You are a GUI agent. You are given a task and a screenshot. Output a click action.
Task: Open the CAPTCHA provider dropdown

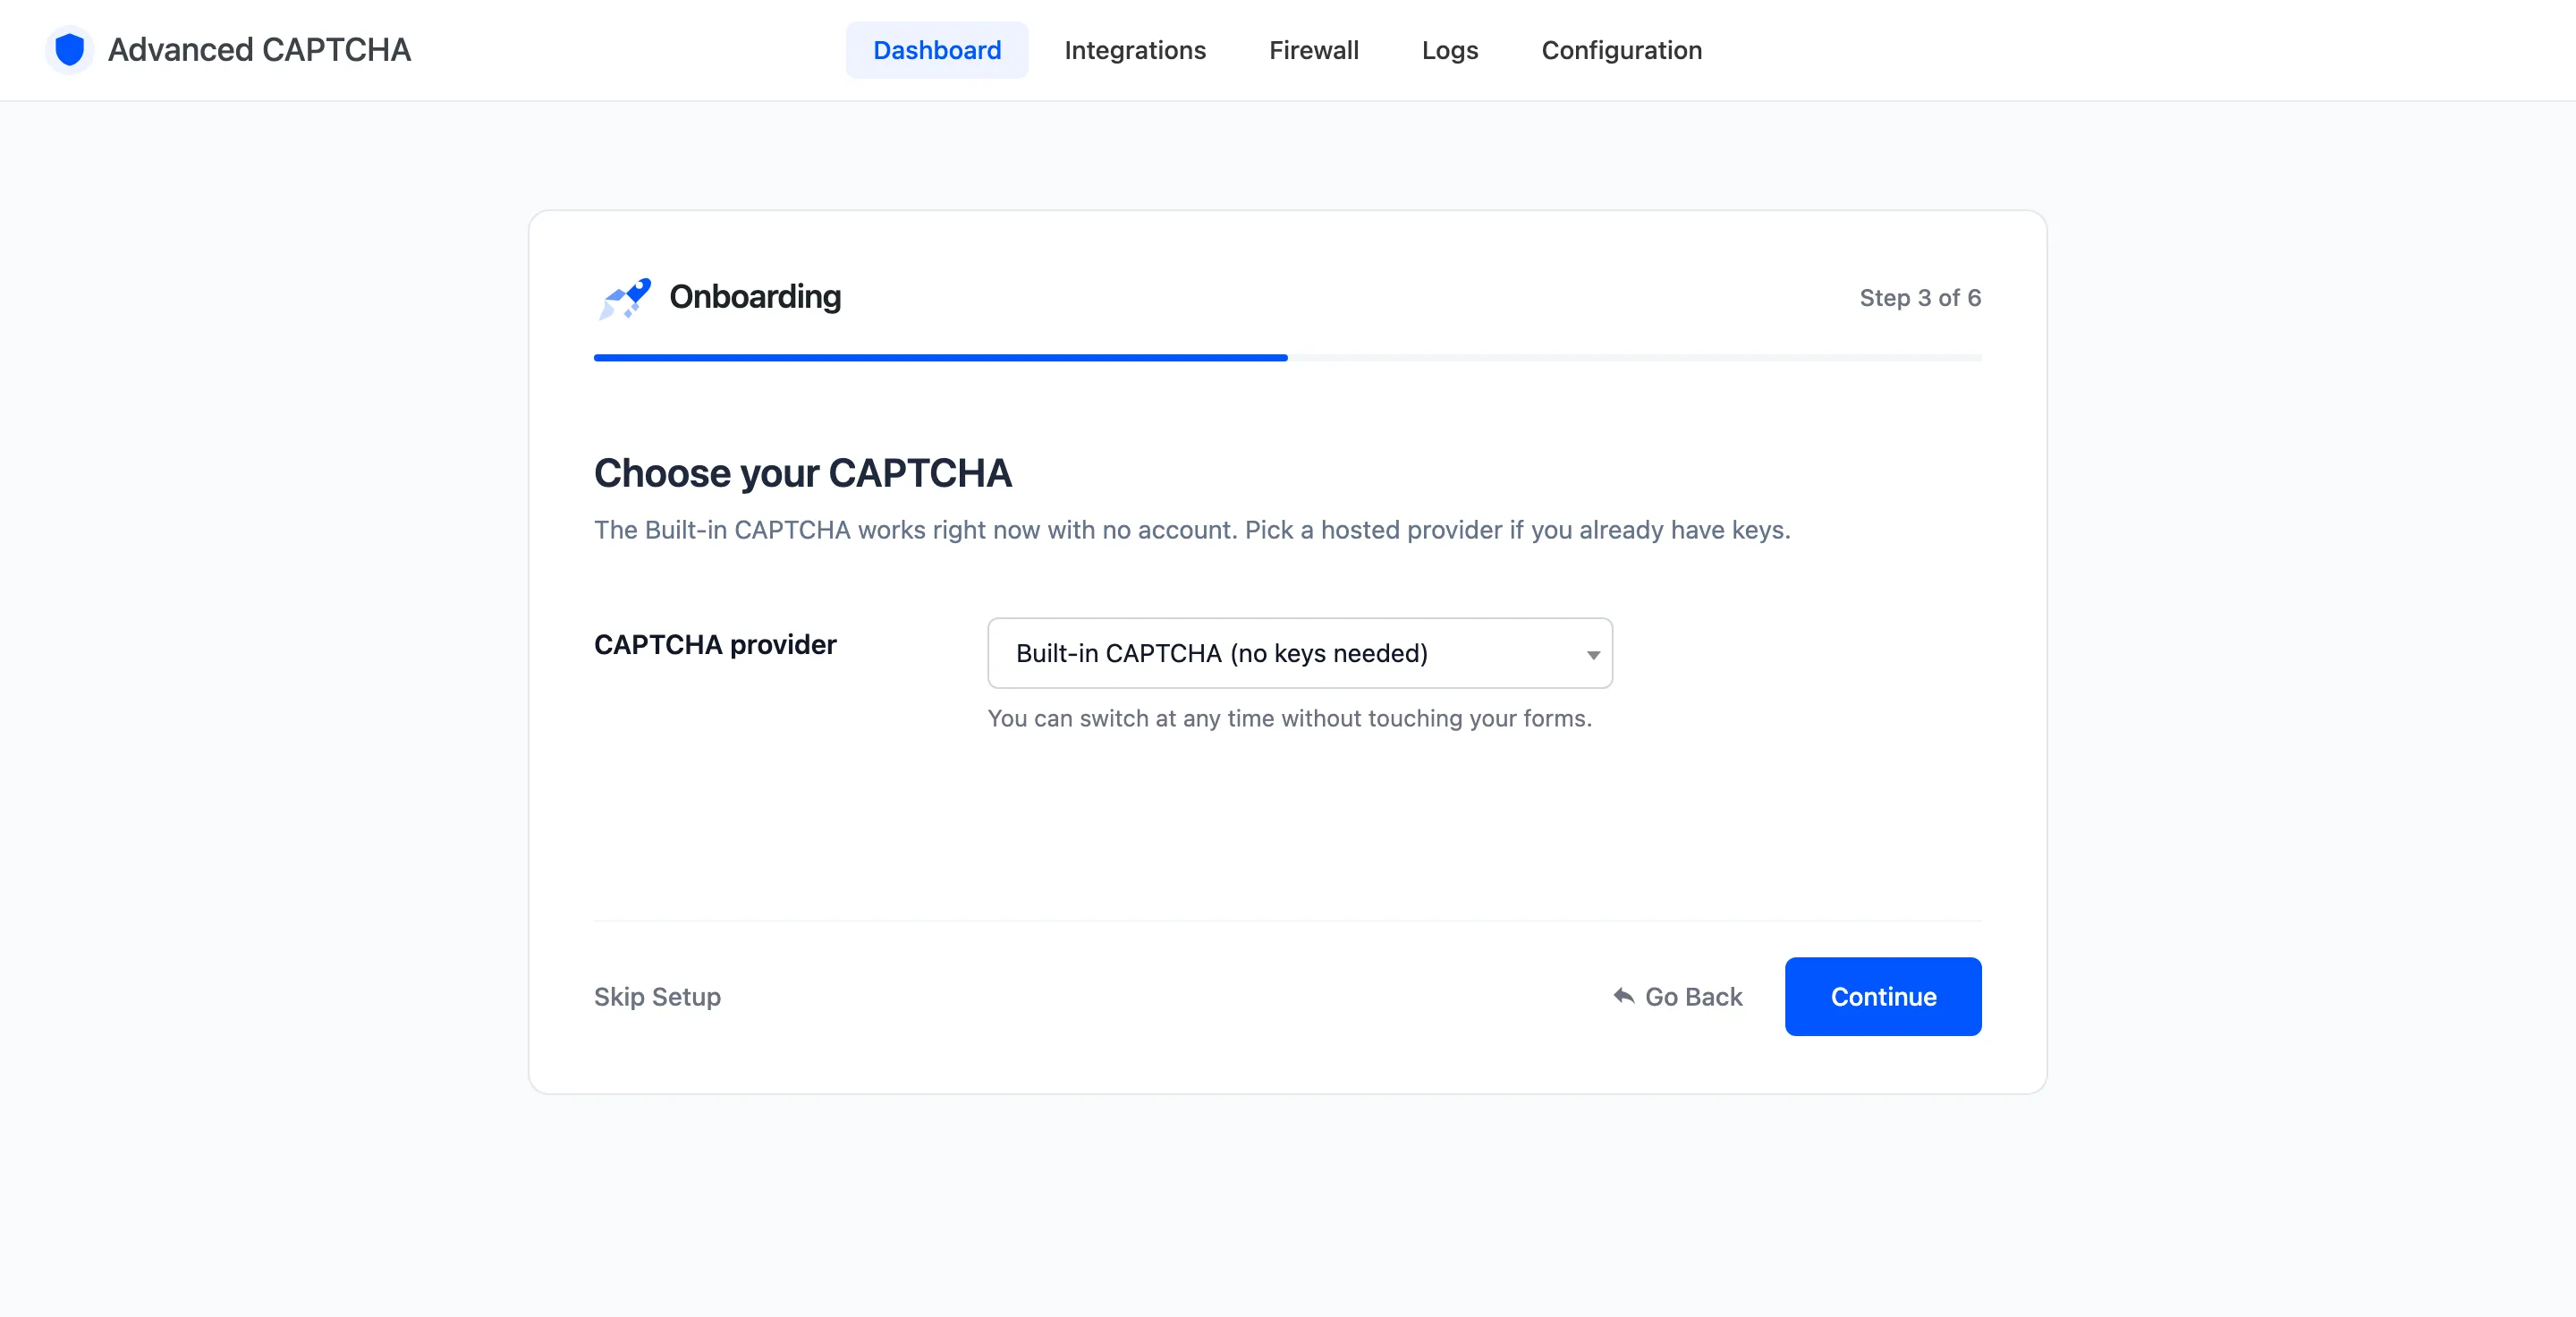[x=1299, y=653]
